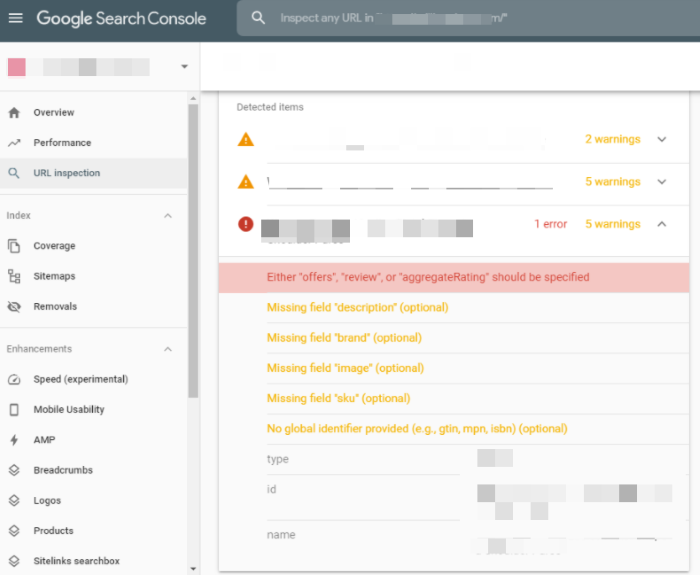Collapse the 1 error 5 warnings item
Screen dimensions: 700x575
point(662,224)
